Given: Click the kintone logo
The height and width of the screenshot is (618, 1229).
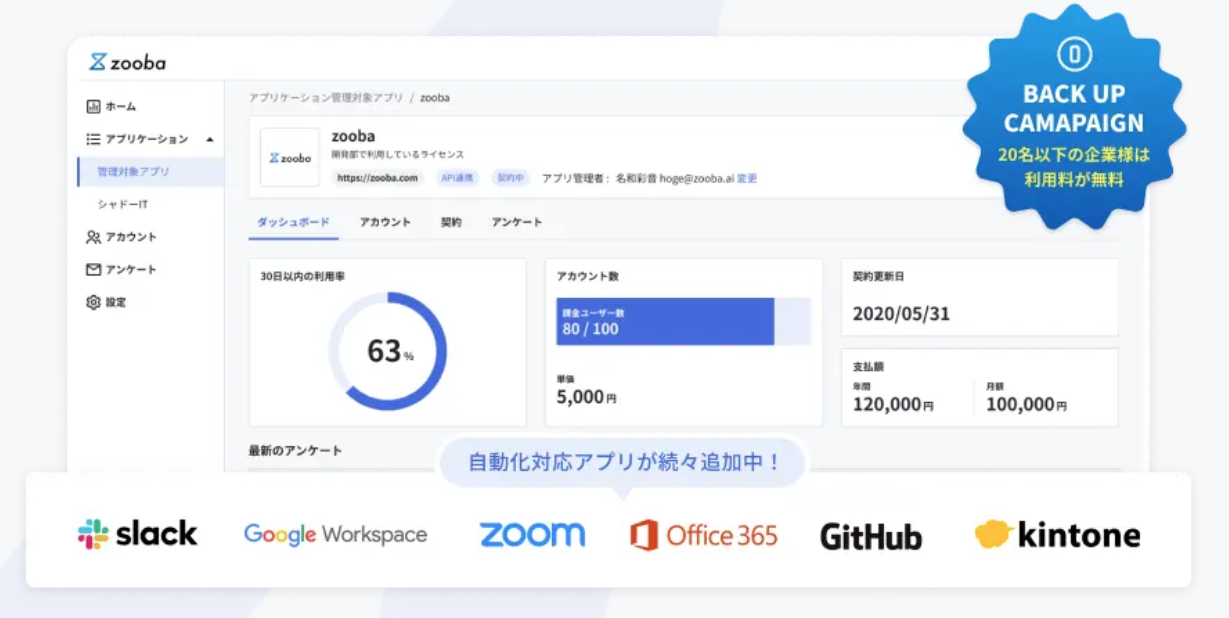Looking at the screenshot, I should click(x=1057, y=535).
